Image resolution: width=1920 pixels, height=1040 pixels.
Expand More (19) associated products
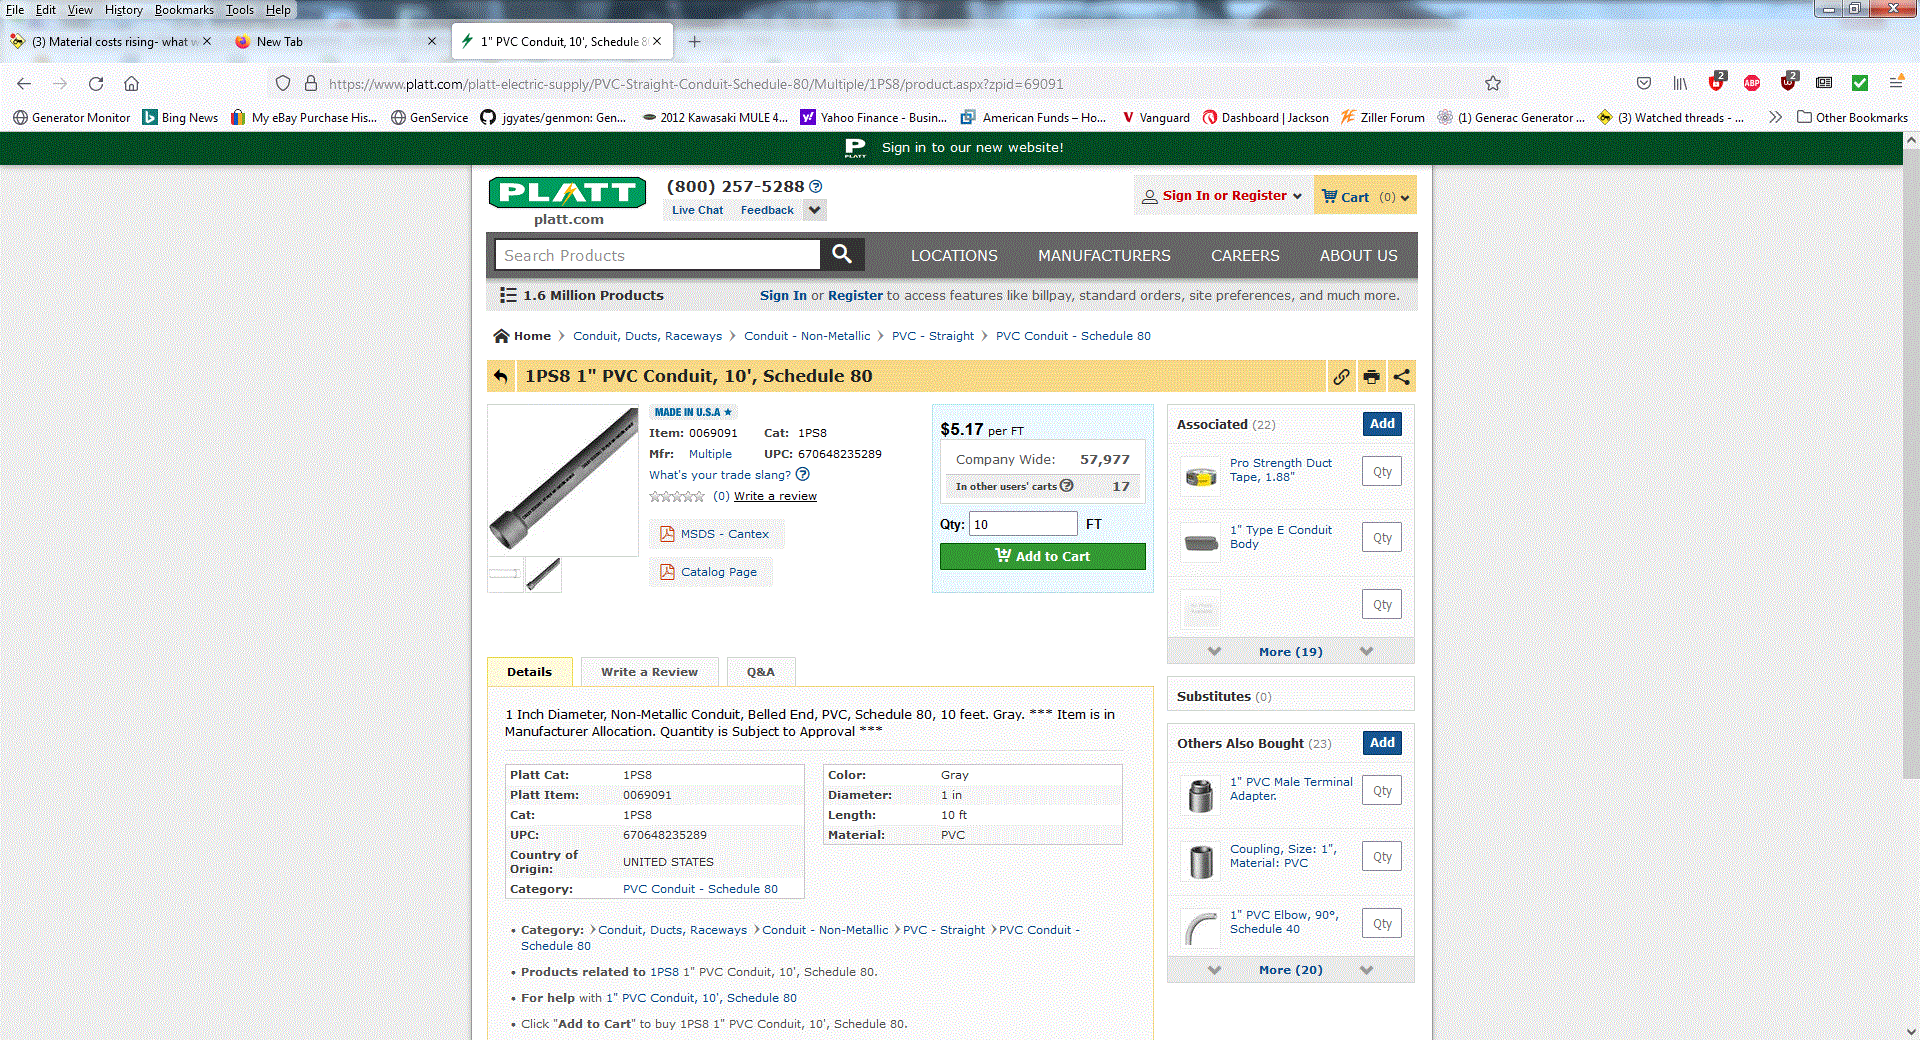tap(1290, 651)
